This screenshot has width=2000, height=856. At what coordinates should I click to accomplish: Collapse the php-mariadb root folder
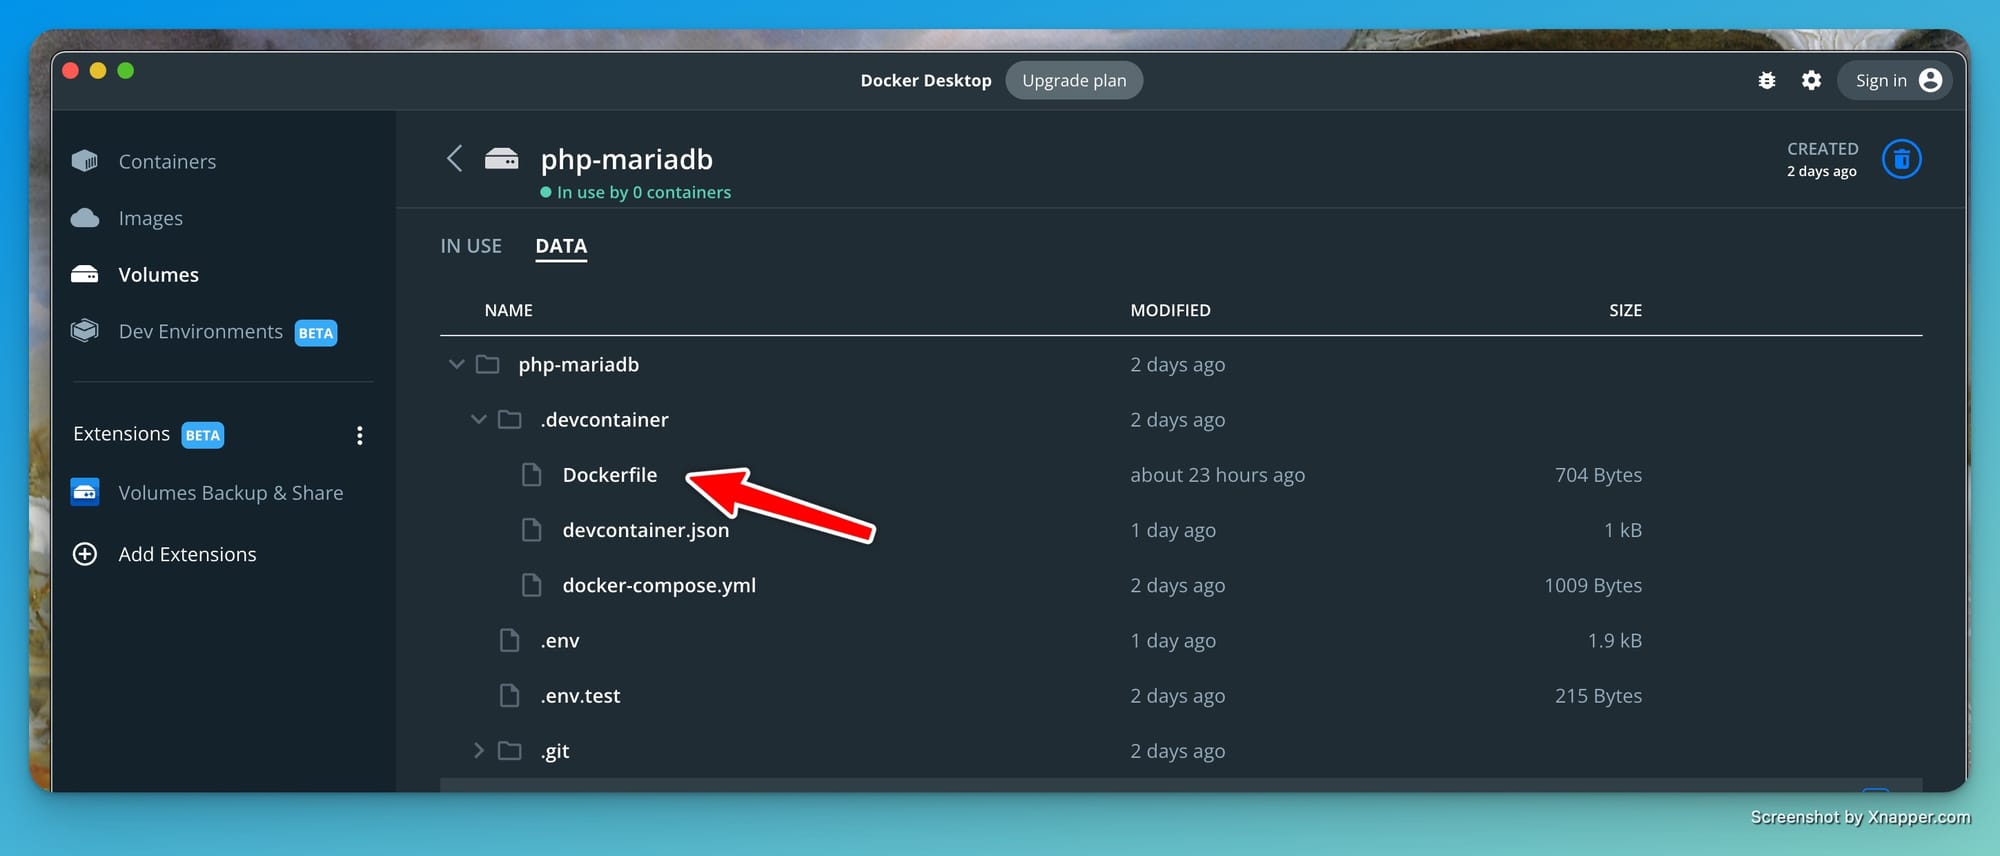tap(456, 364)
